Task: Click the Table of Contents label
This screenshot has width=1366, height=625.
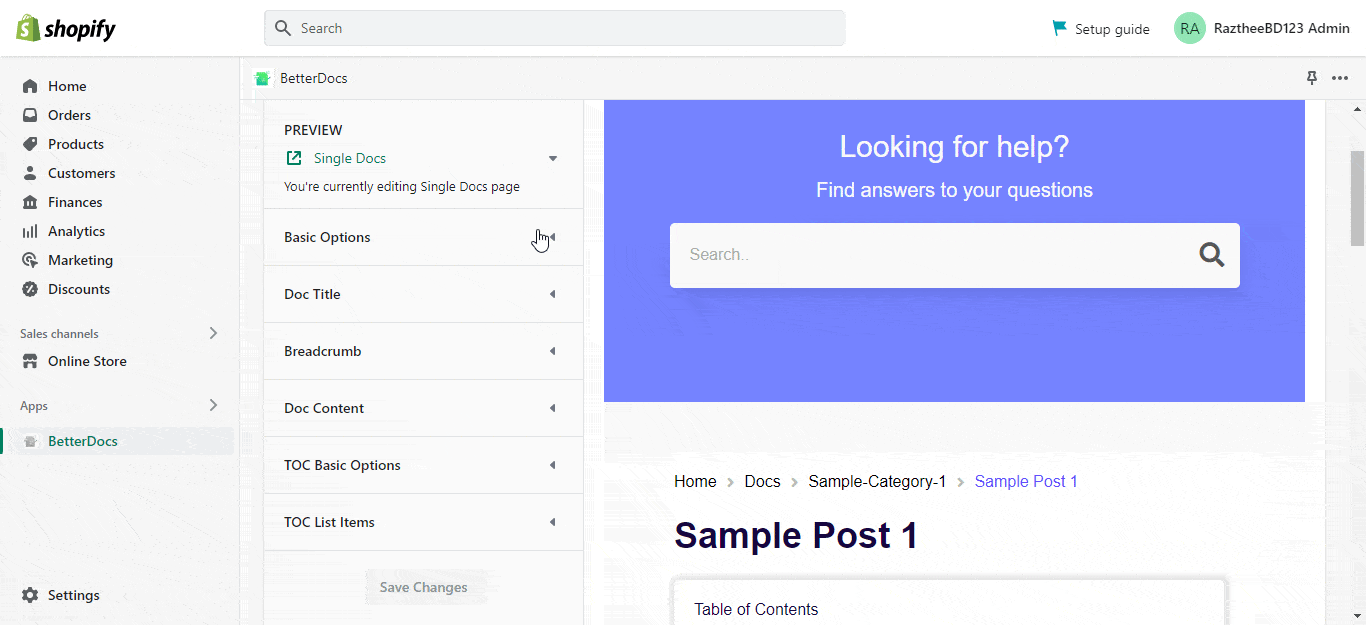Action: (756, 609)
